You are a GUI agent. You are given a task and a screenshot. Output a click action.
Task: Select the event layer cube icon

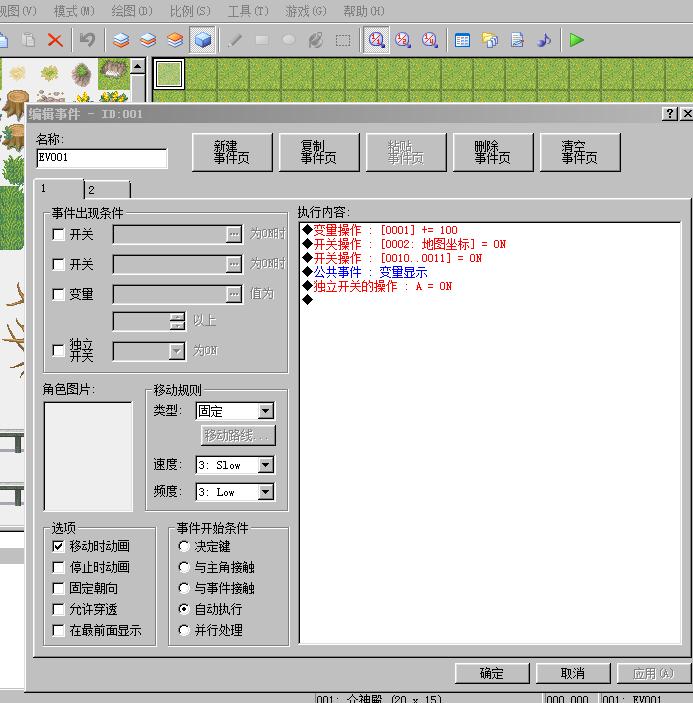coord(203,40)
